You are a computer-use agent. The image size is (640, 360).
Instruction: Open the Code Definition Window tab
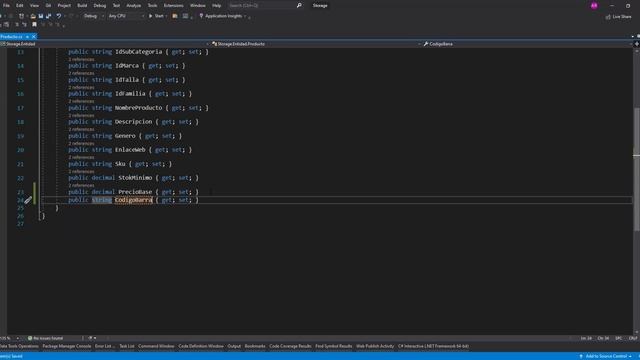click(x=201, y=346)
